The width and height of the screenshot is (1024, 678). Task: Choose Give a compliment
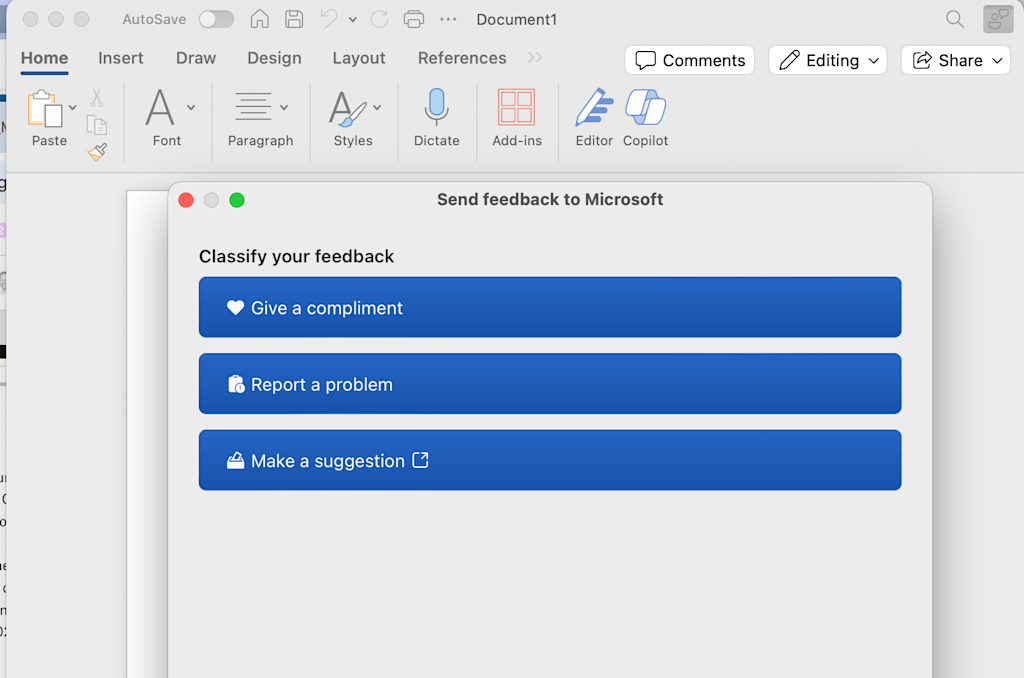[550, 307]
